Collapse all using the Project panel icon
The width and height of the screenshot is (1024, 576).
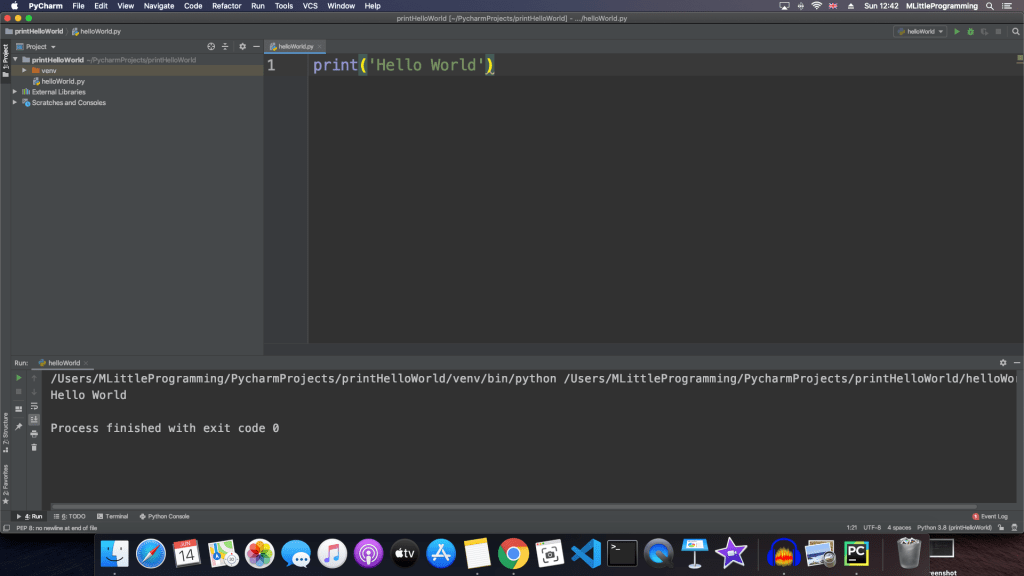(x=225, y=46)
